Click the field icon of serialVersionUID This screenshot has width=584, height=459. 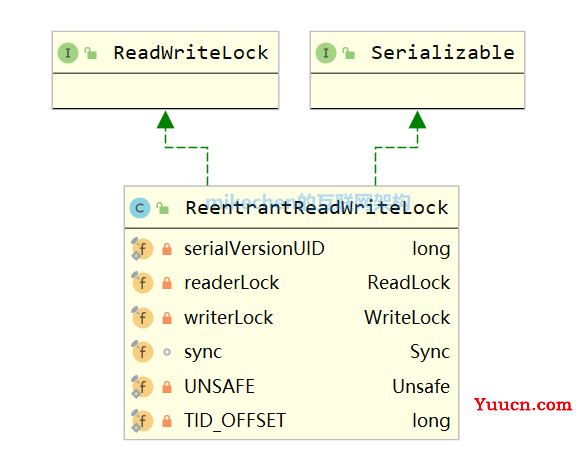(x=142, y=249)
